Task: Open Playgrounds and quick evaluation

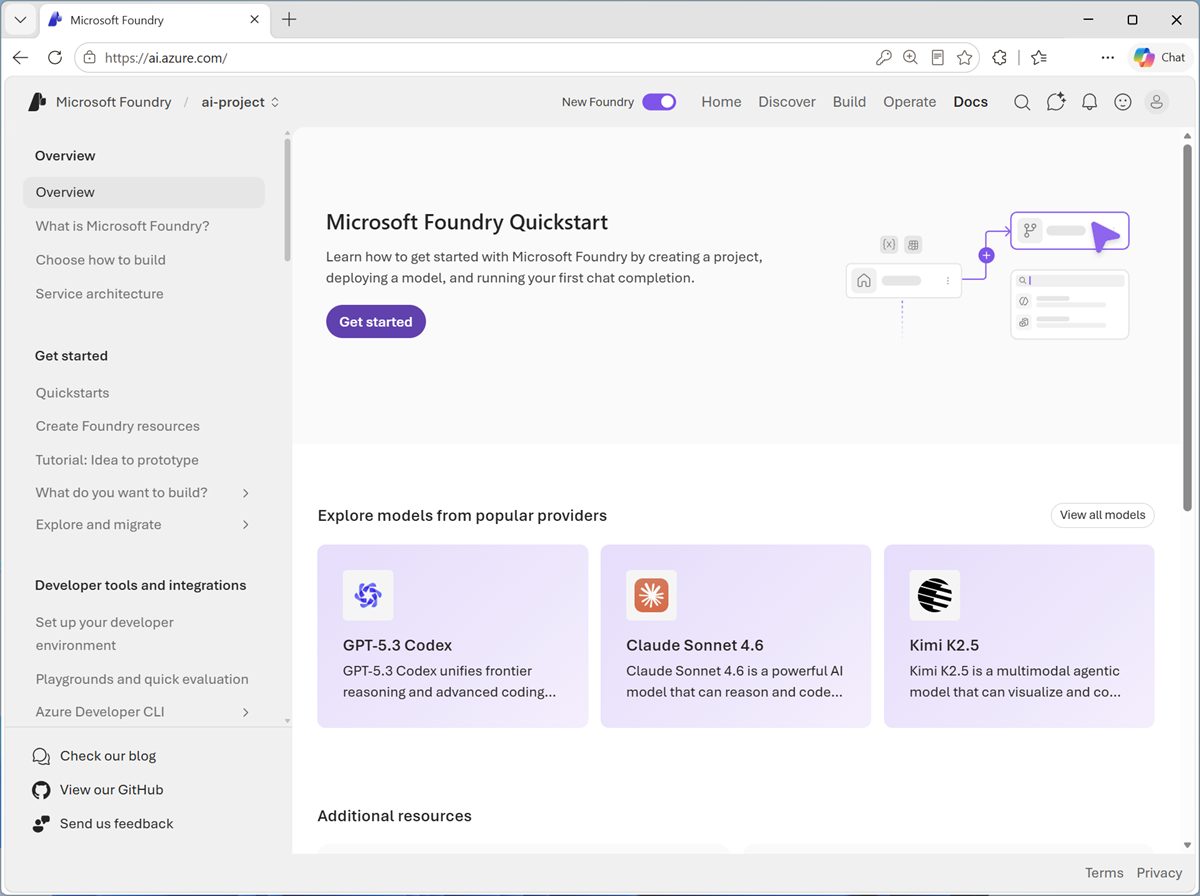Action: pos(142,679)
